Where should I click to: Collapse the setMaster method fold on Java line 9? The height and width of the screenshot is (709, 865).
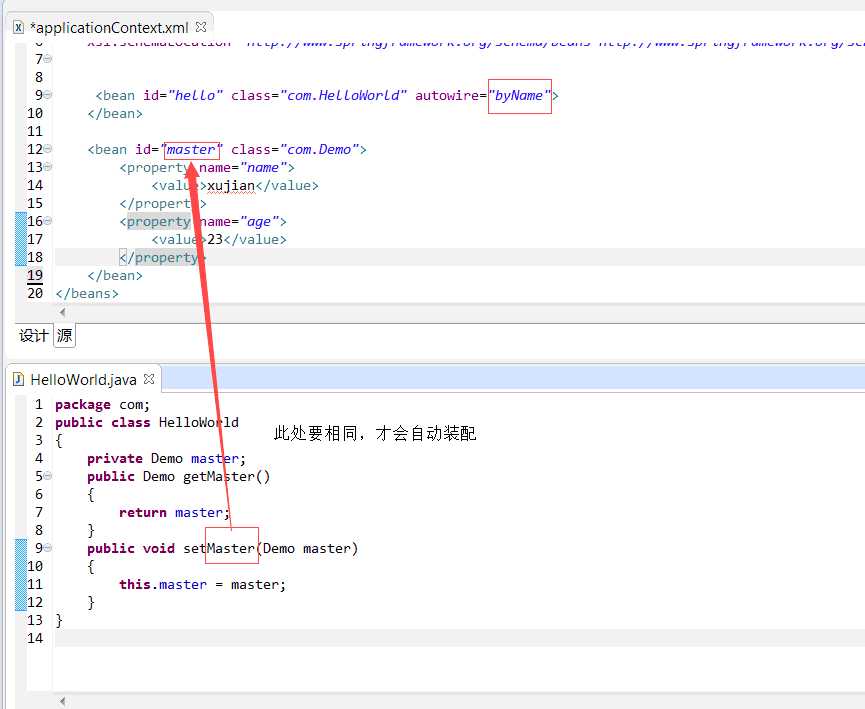pos(48,548)
